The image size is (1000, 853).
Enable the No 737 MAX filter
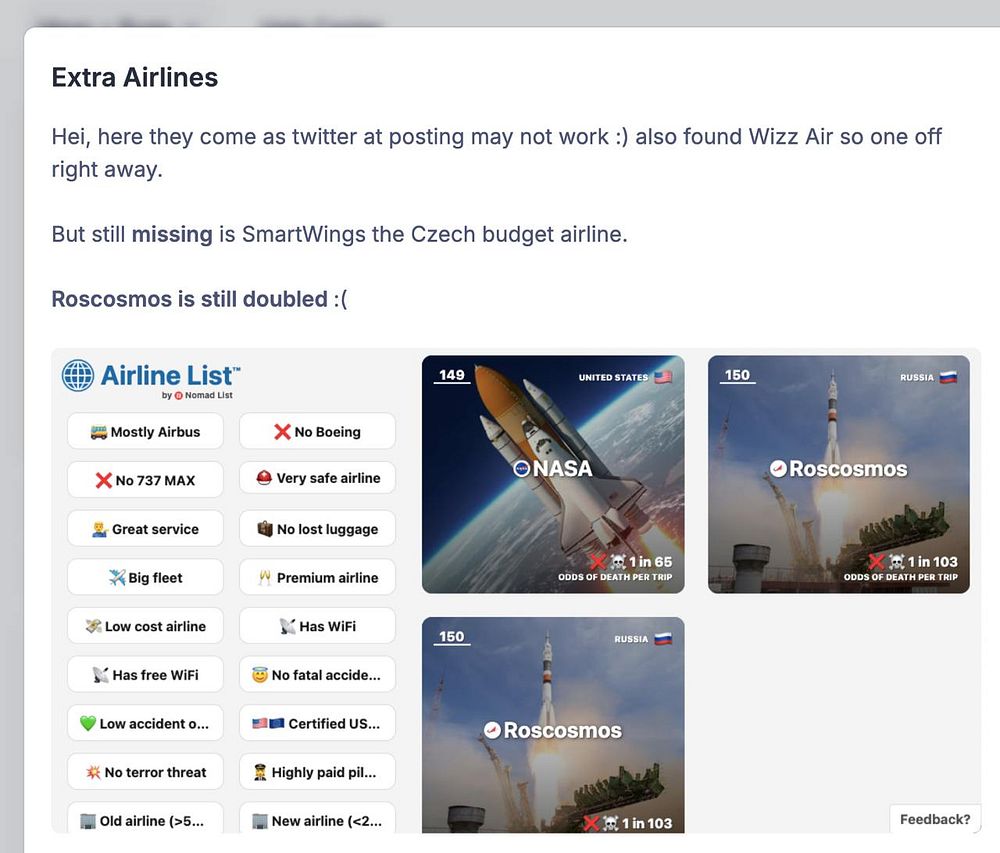[x=145, y=480]
